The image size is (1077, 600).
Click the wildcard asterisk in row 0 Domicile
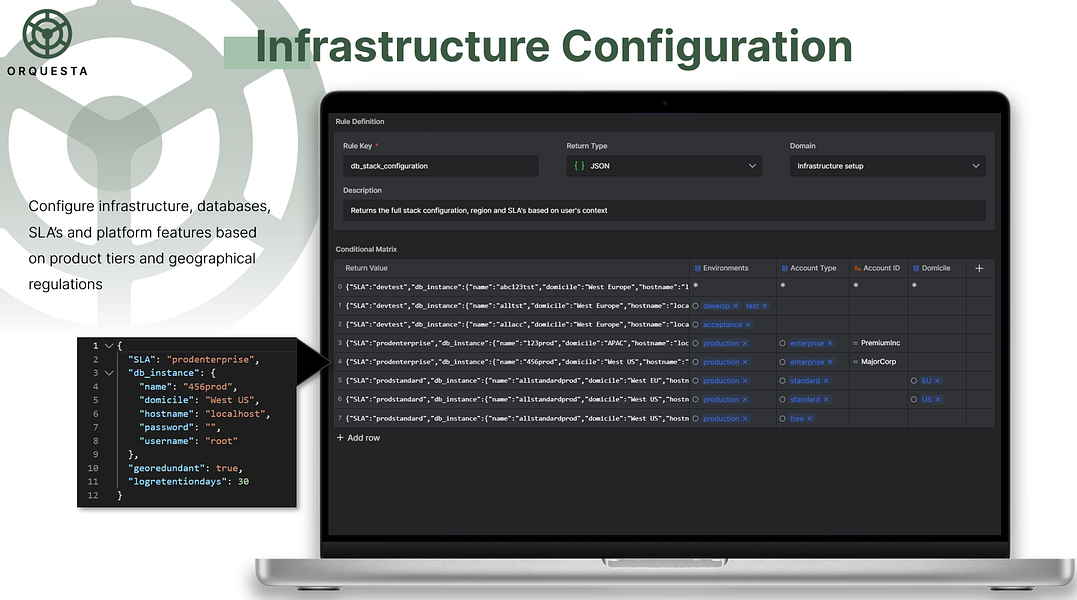914,286
